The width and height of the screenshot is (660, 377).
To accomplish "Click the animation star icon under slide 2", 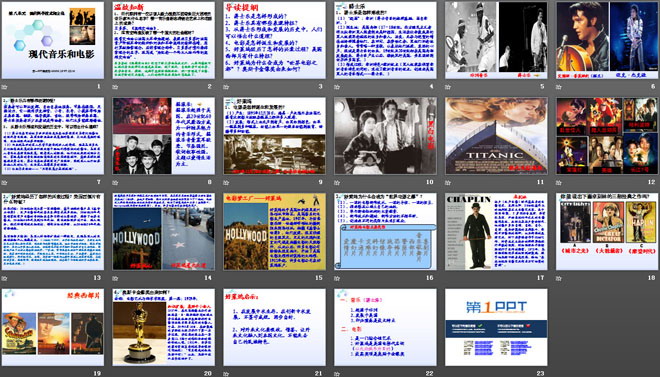I will [115, 87].
